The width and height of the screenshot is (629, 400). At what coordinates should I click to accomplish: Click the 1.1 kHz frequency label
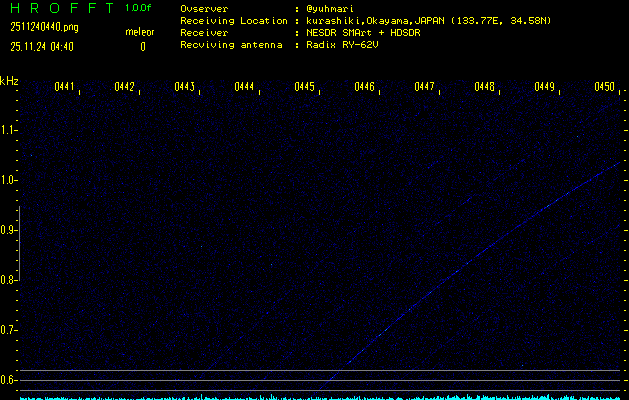tap(9, 130)
